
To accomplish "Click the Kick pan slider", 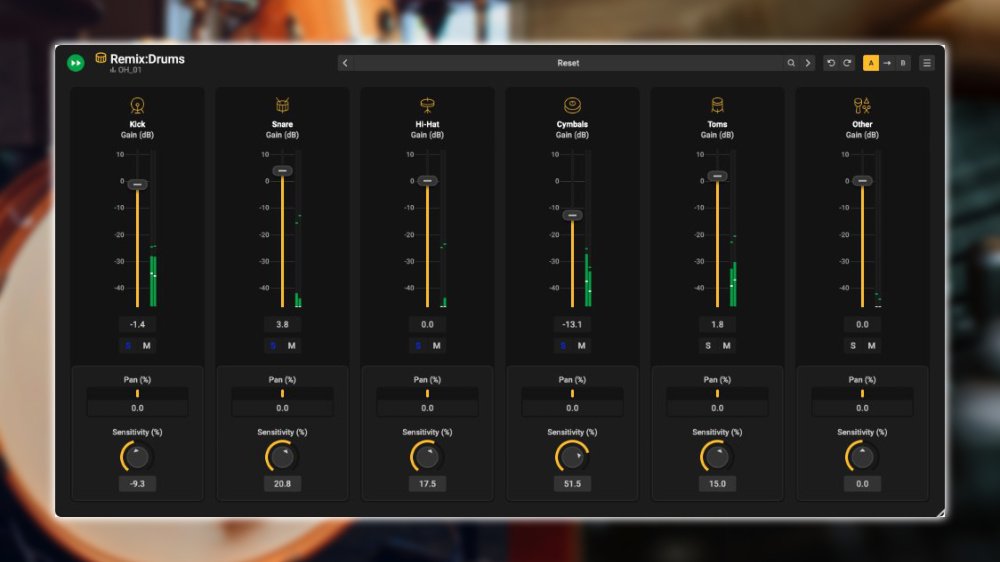I will [x=137, y=394].
